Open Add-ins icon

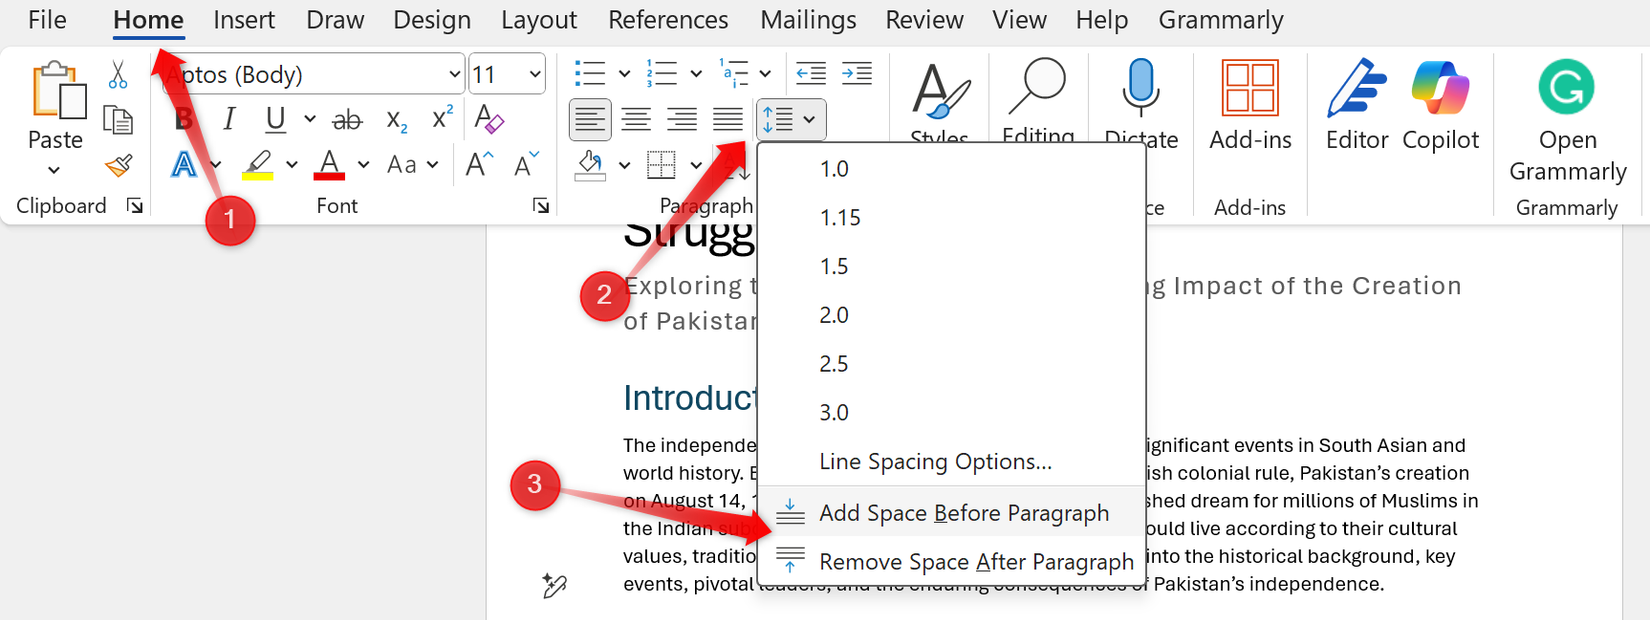coord(1250,88)
